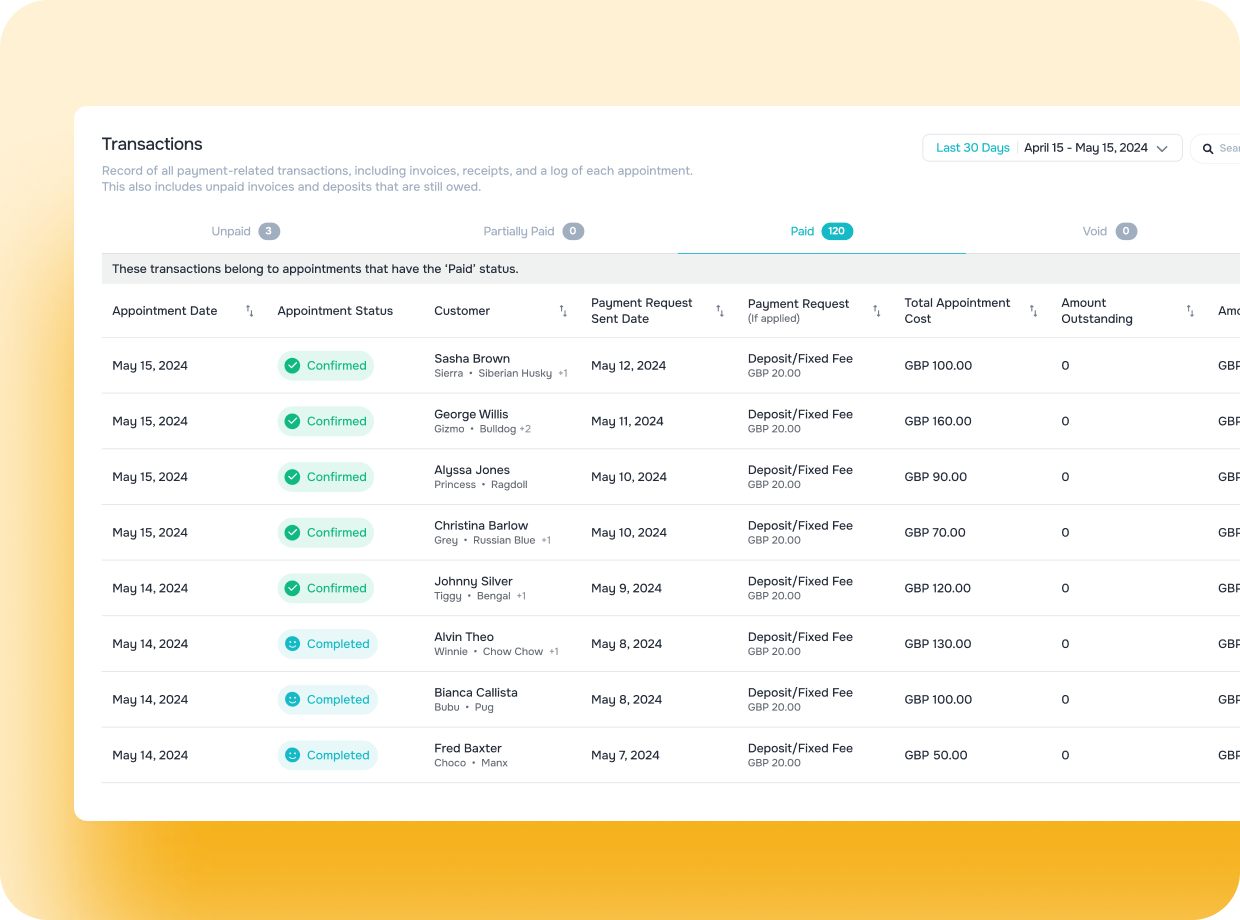The width and height of the screenshot is (1240, 920).
Task: Click sent date May 9, 2024
Action: (x=626, y=589)
